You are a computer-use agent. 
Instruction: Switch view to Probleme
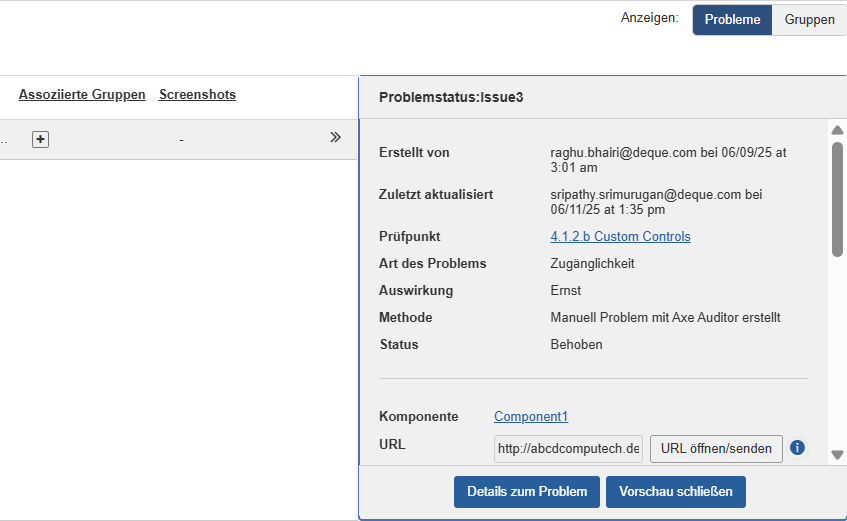[732, 19]
